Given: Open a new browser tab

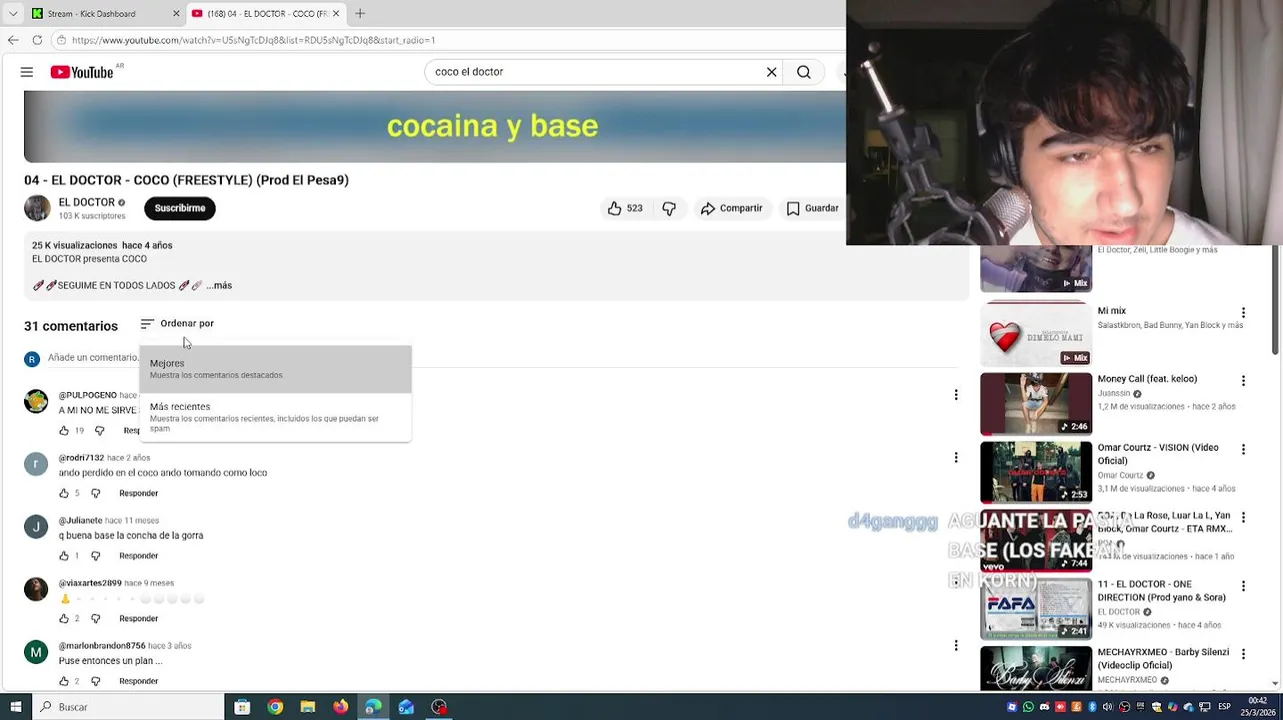Looking at the screenshot, I should (x=360, y=14).
